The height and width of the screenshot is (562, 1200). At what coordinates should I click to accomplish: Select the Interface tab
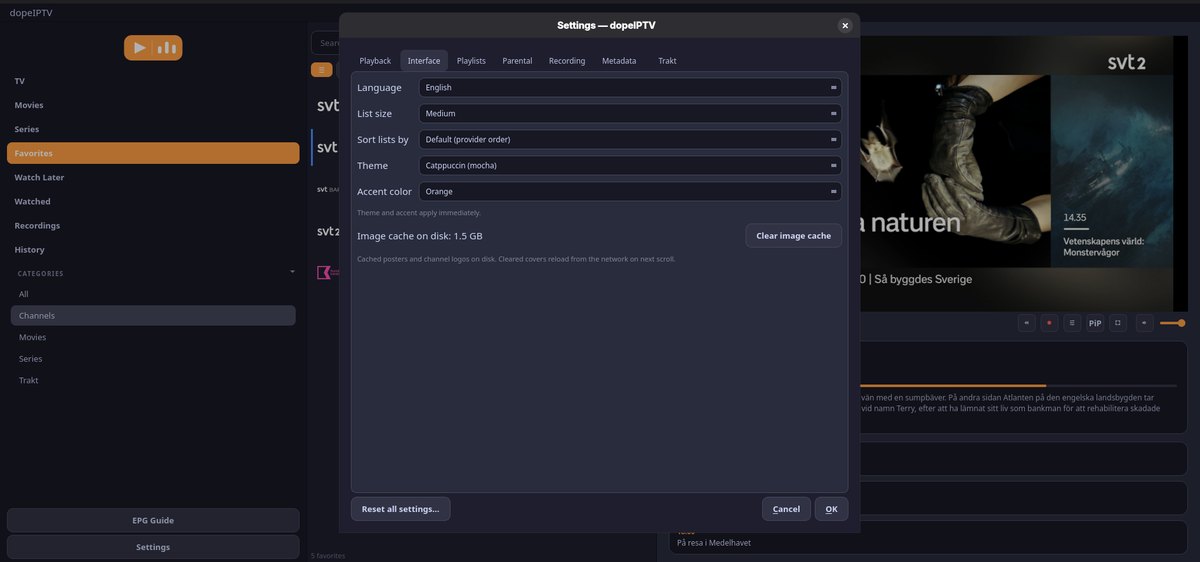(424, 61)
